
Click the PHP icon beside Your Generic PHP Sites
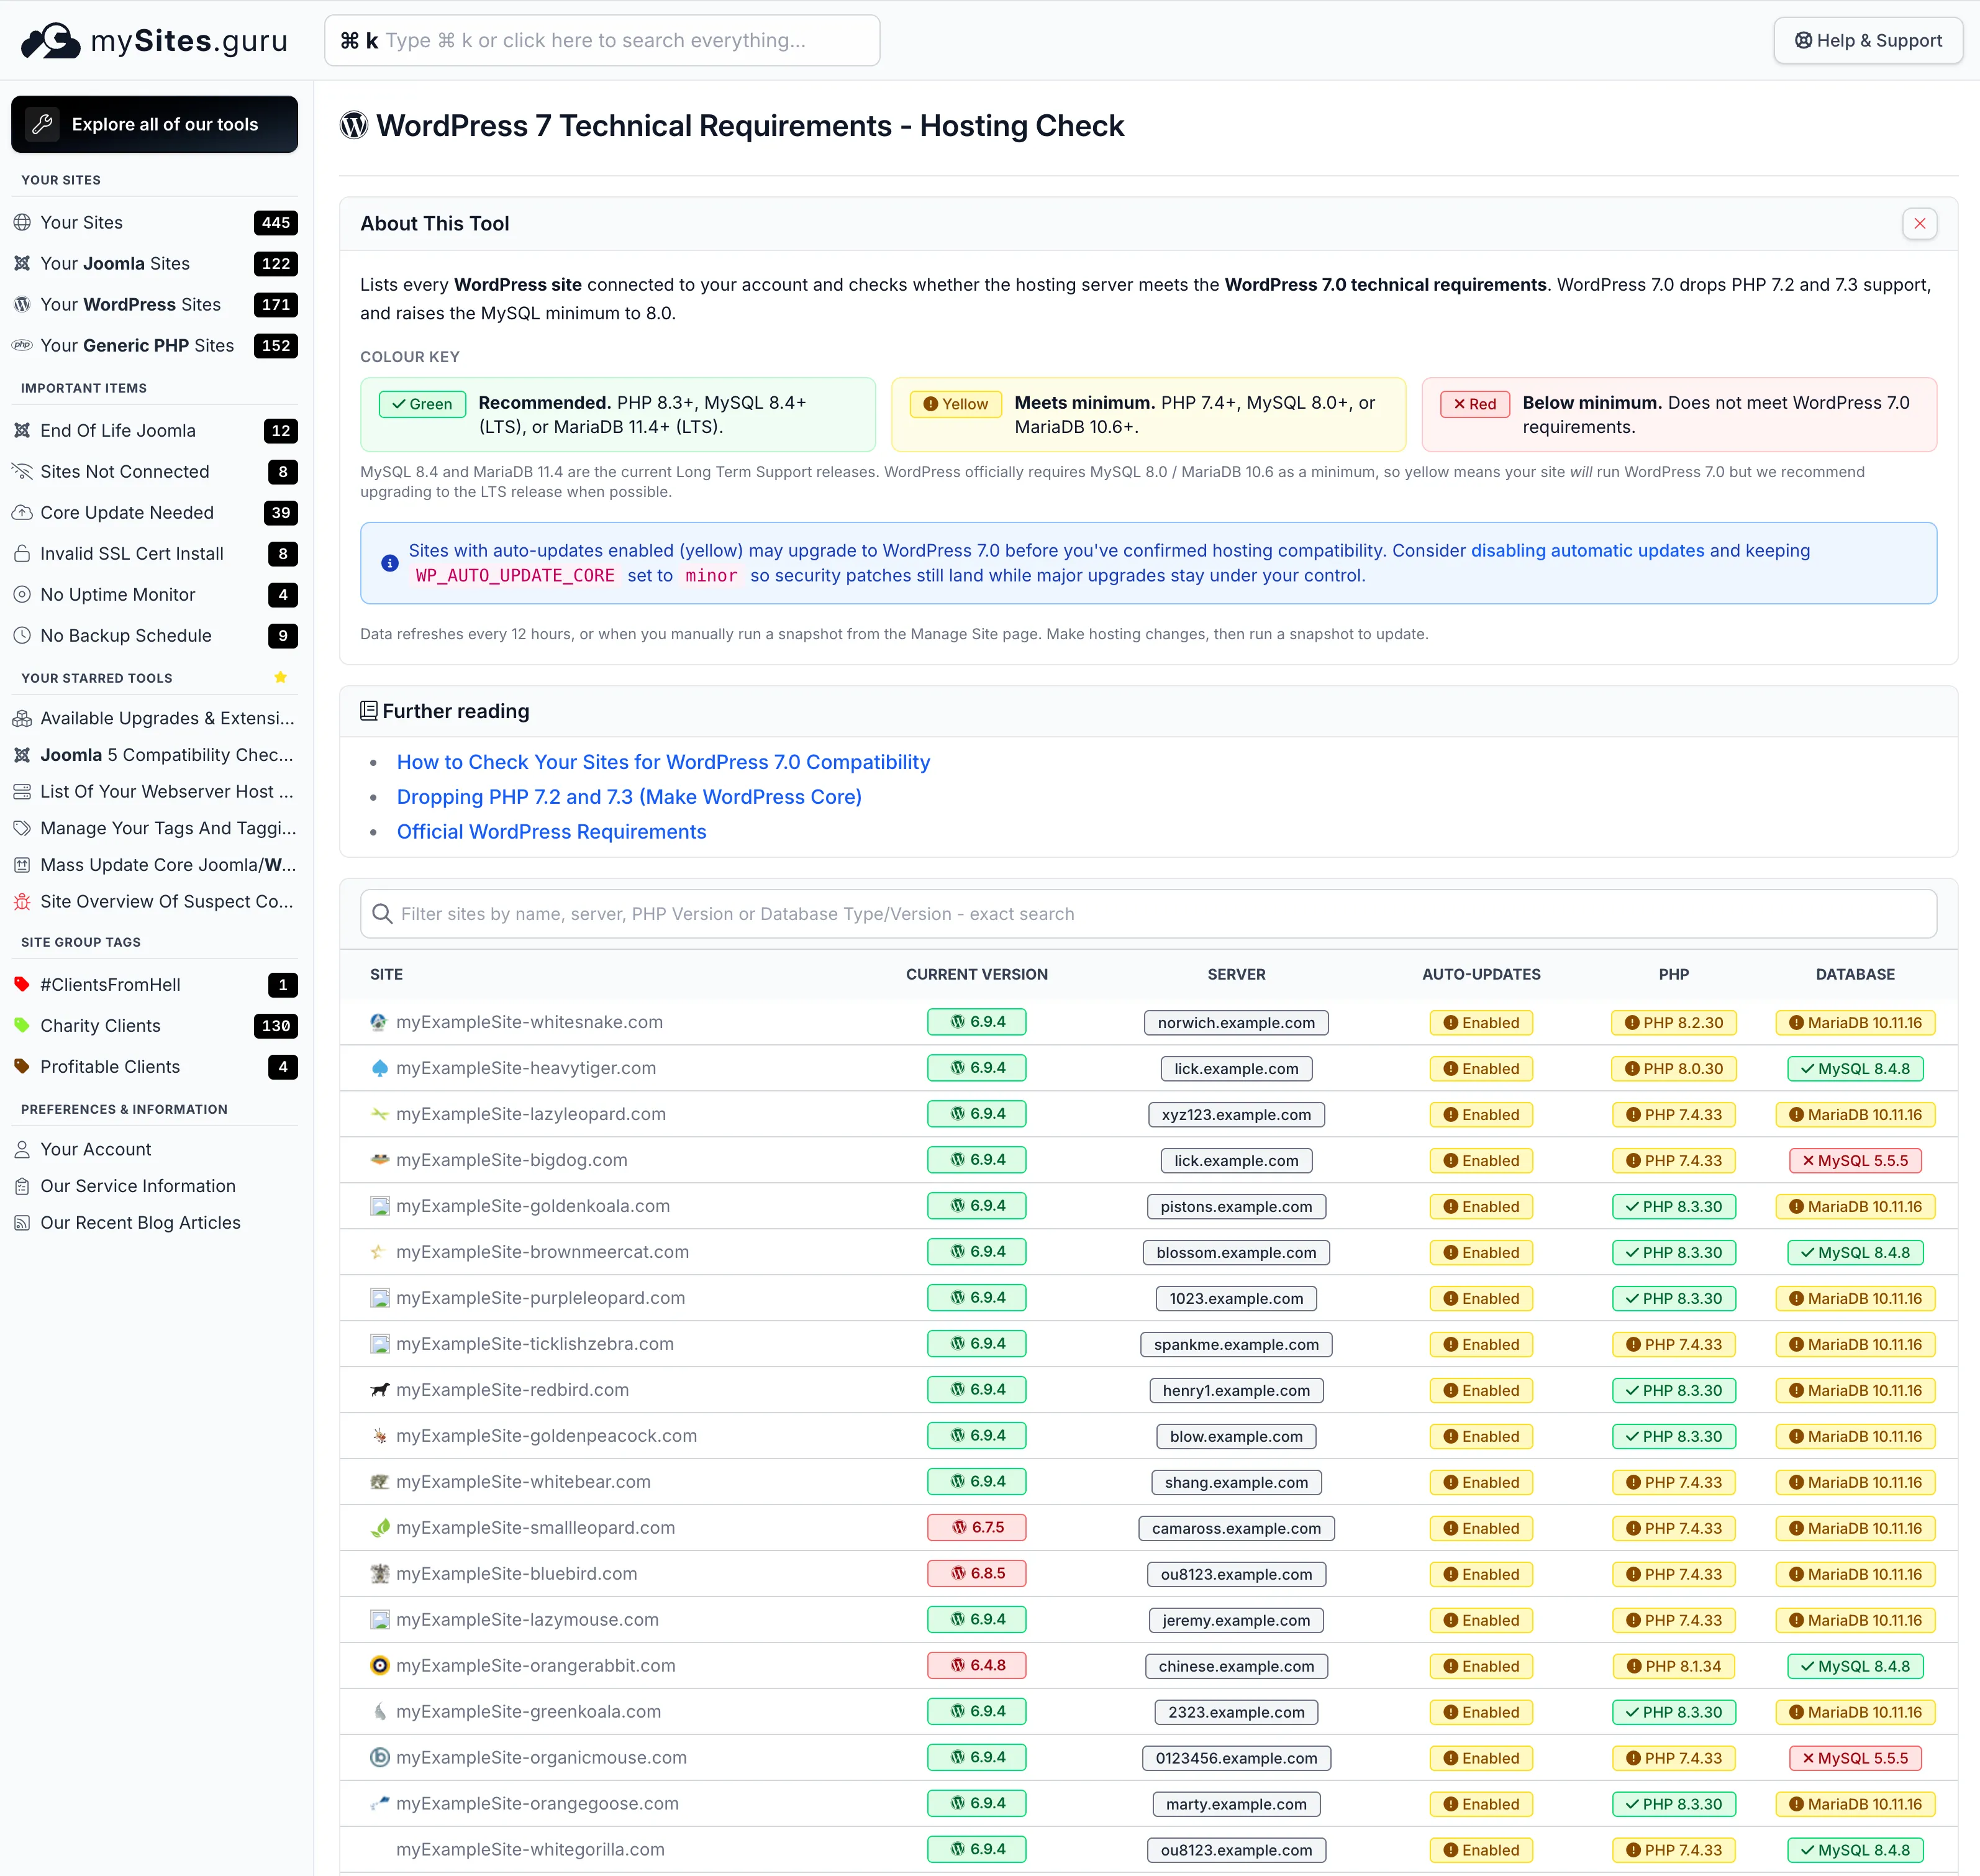point(22,345)
